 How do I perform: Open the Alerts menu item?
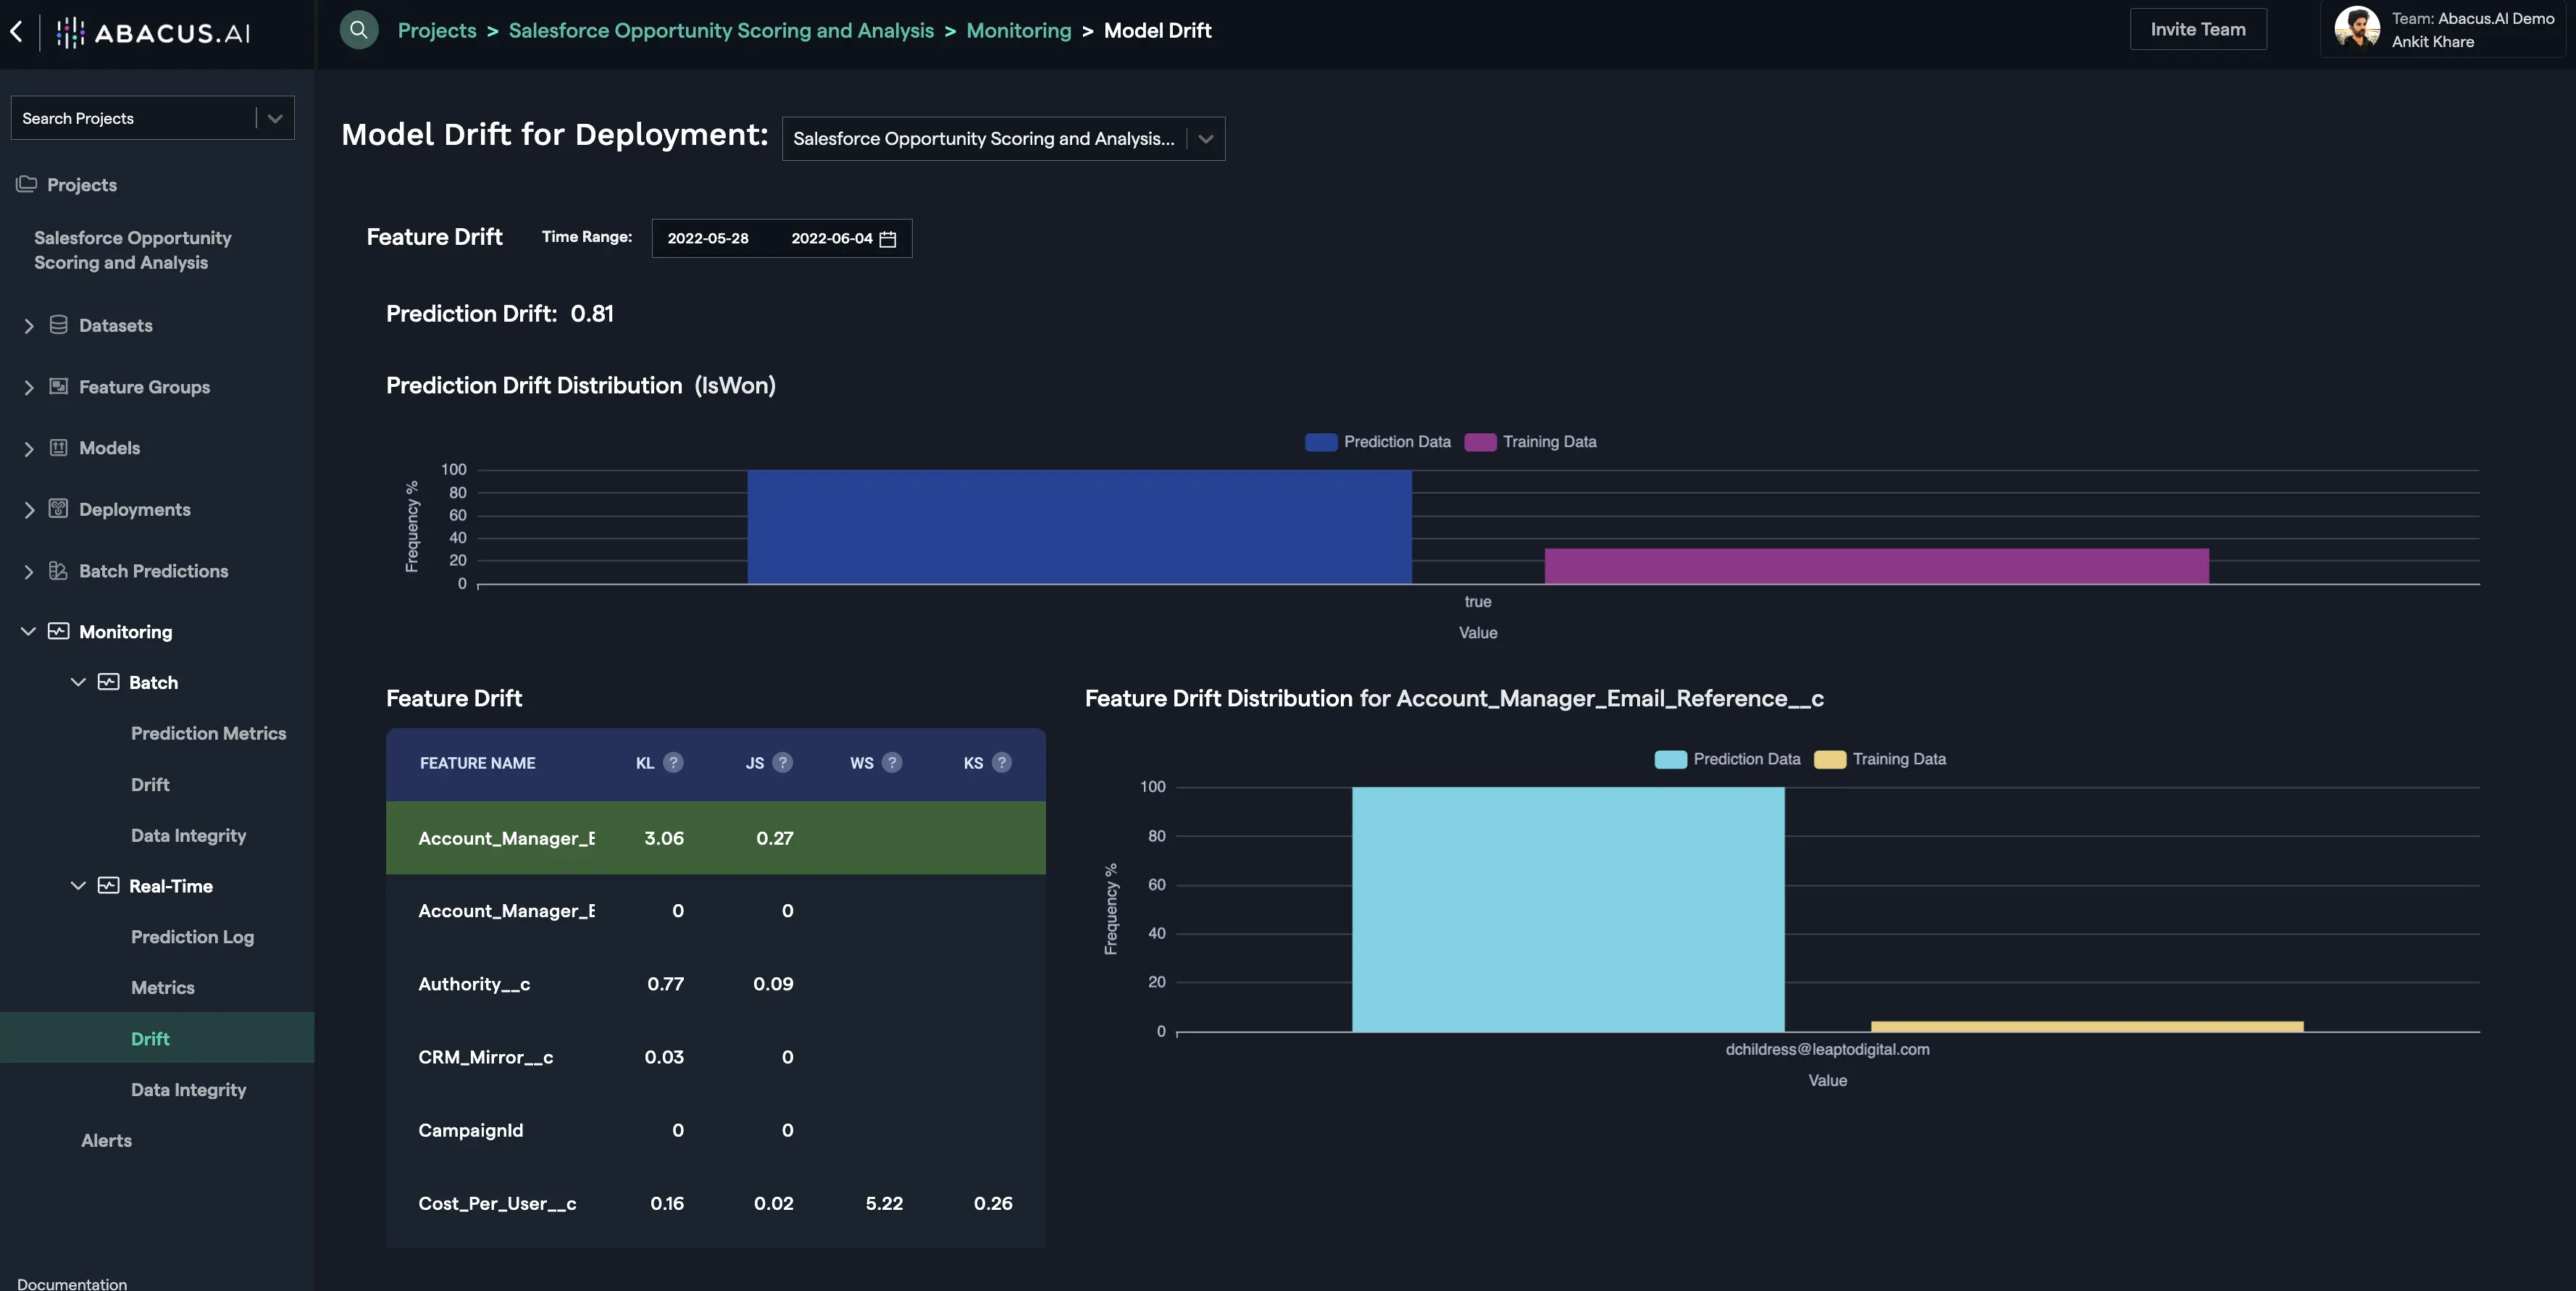pyautogui.click(x=106, y=1141)
